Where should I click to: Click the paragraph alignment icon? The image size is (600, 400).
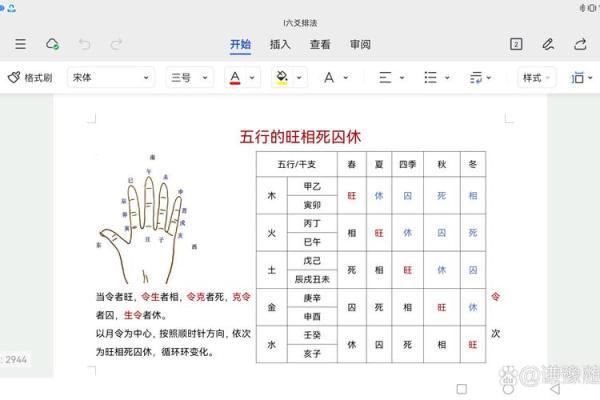pos(385,78)
